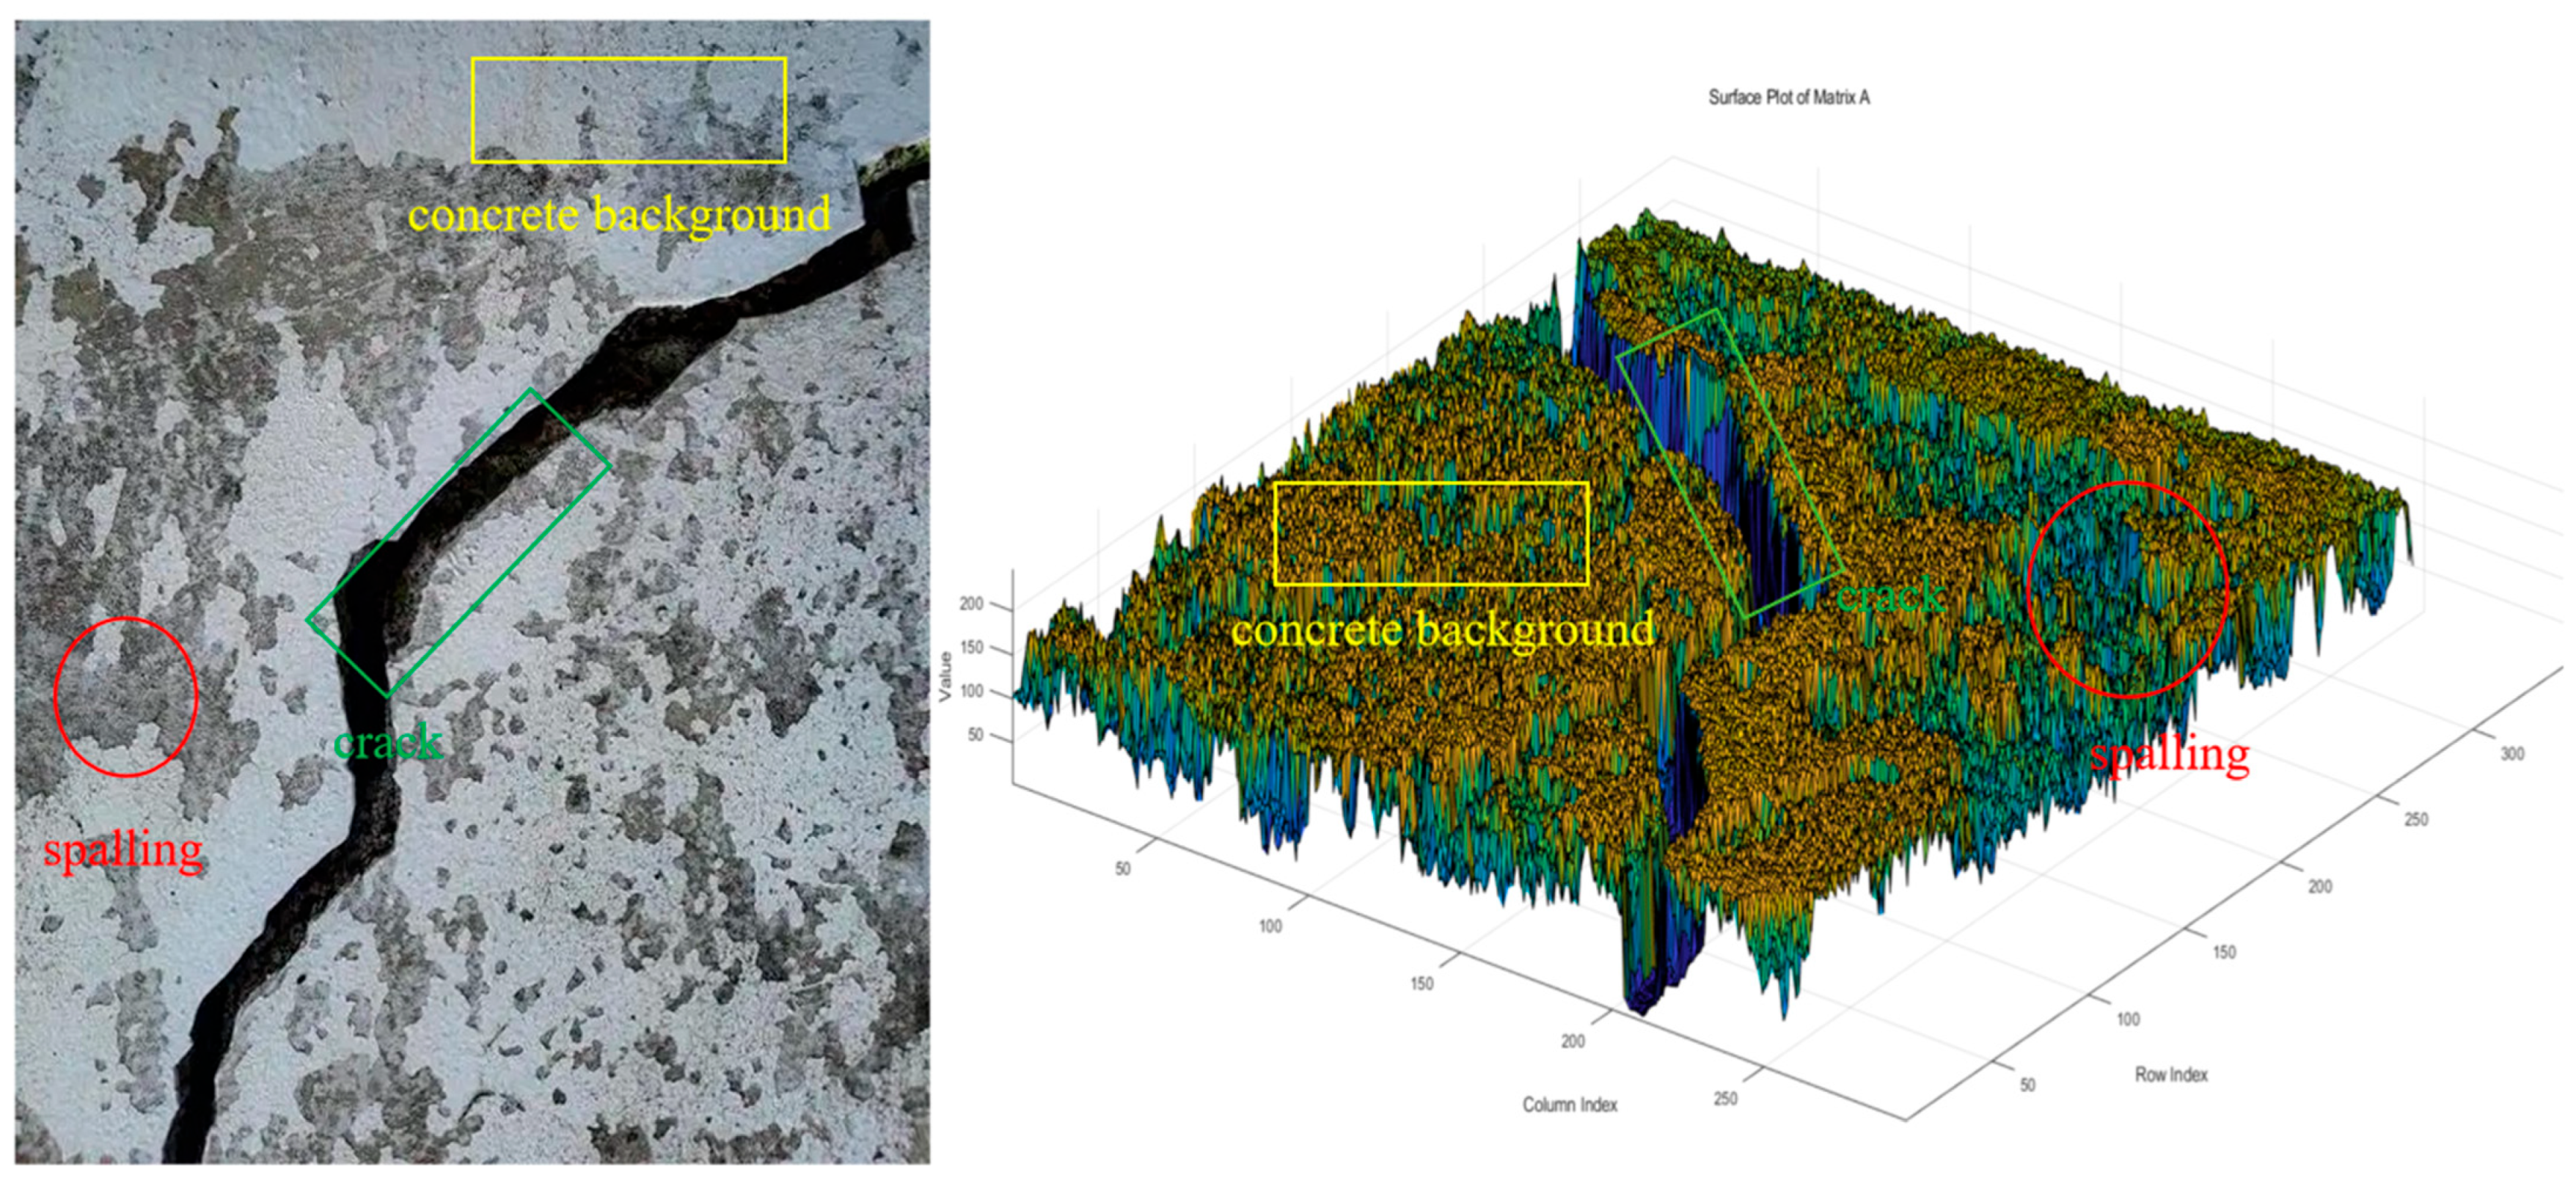Click the 'Column Index' axis label
The width and height of the screenshot is (2576, 1183).
coord(1569,1104)
